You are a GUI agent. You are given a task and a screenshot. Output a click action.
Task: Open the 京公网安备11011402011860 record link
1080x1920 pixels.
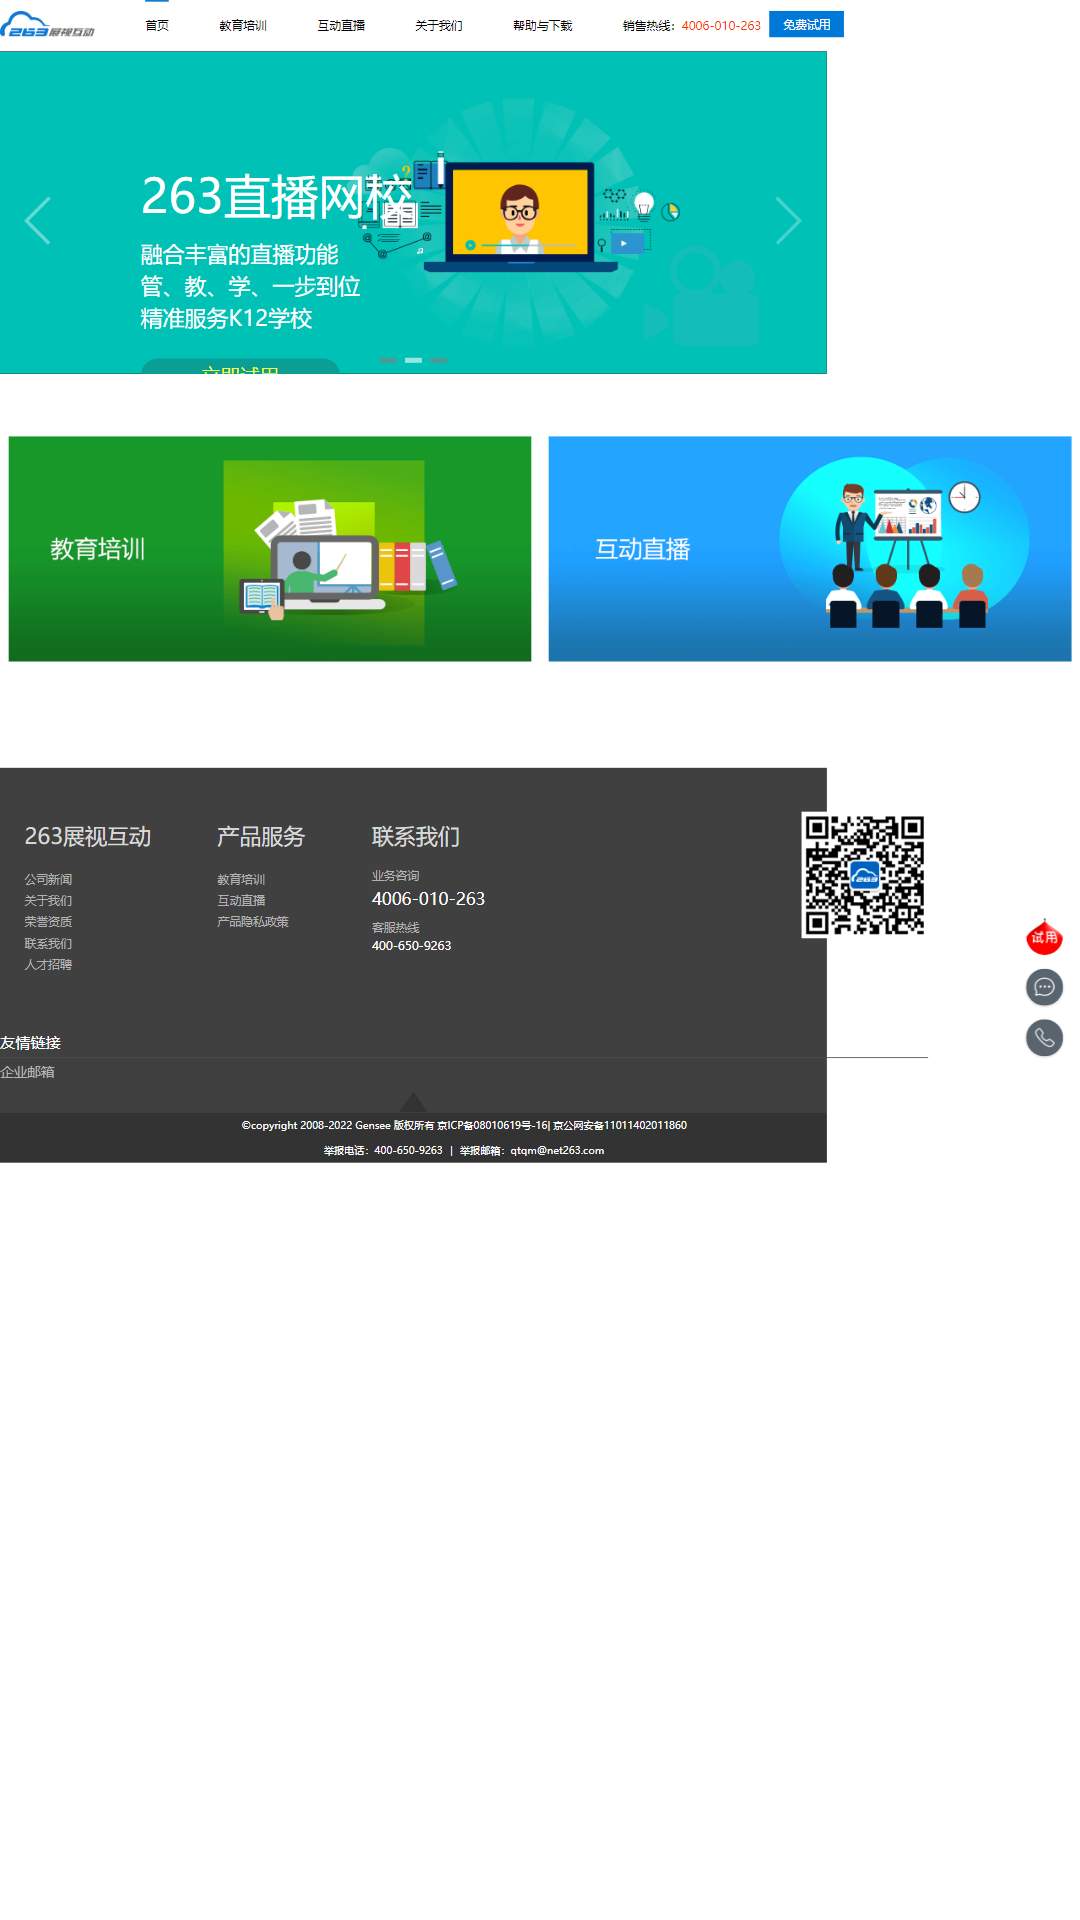point(620,1126)
